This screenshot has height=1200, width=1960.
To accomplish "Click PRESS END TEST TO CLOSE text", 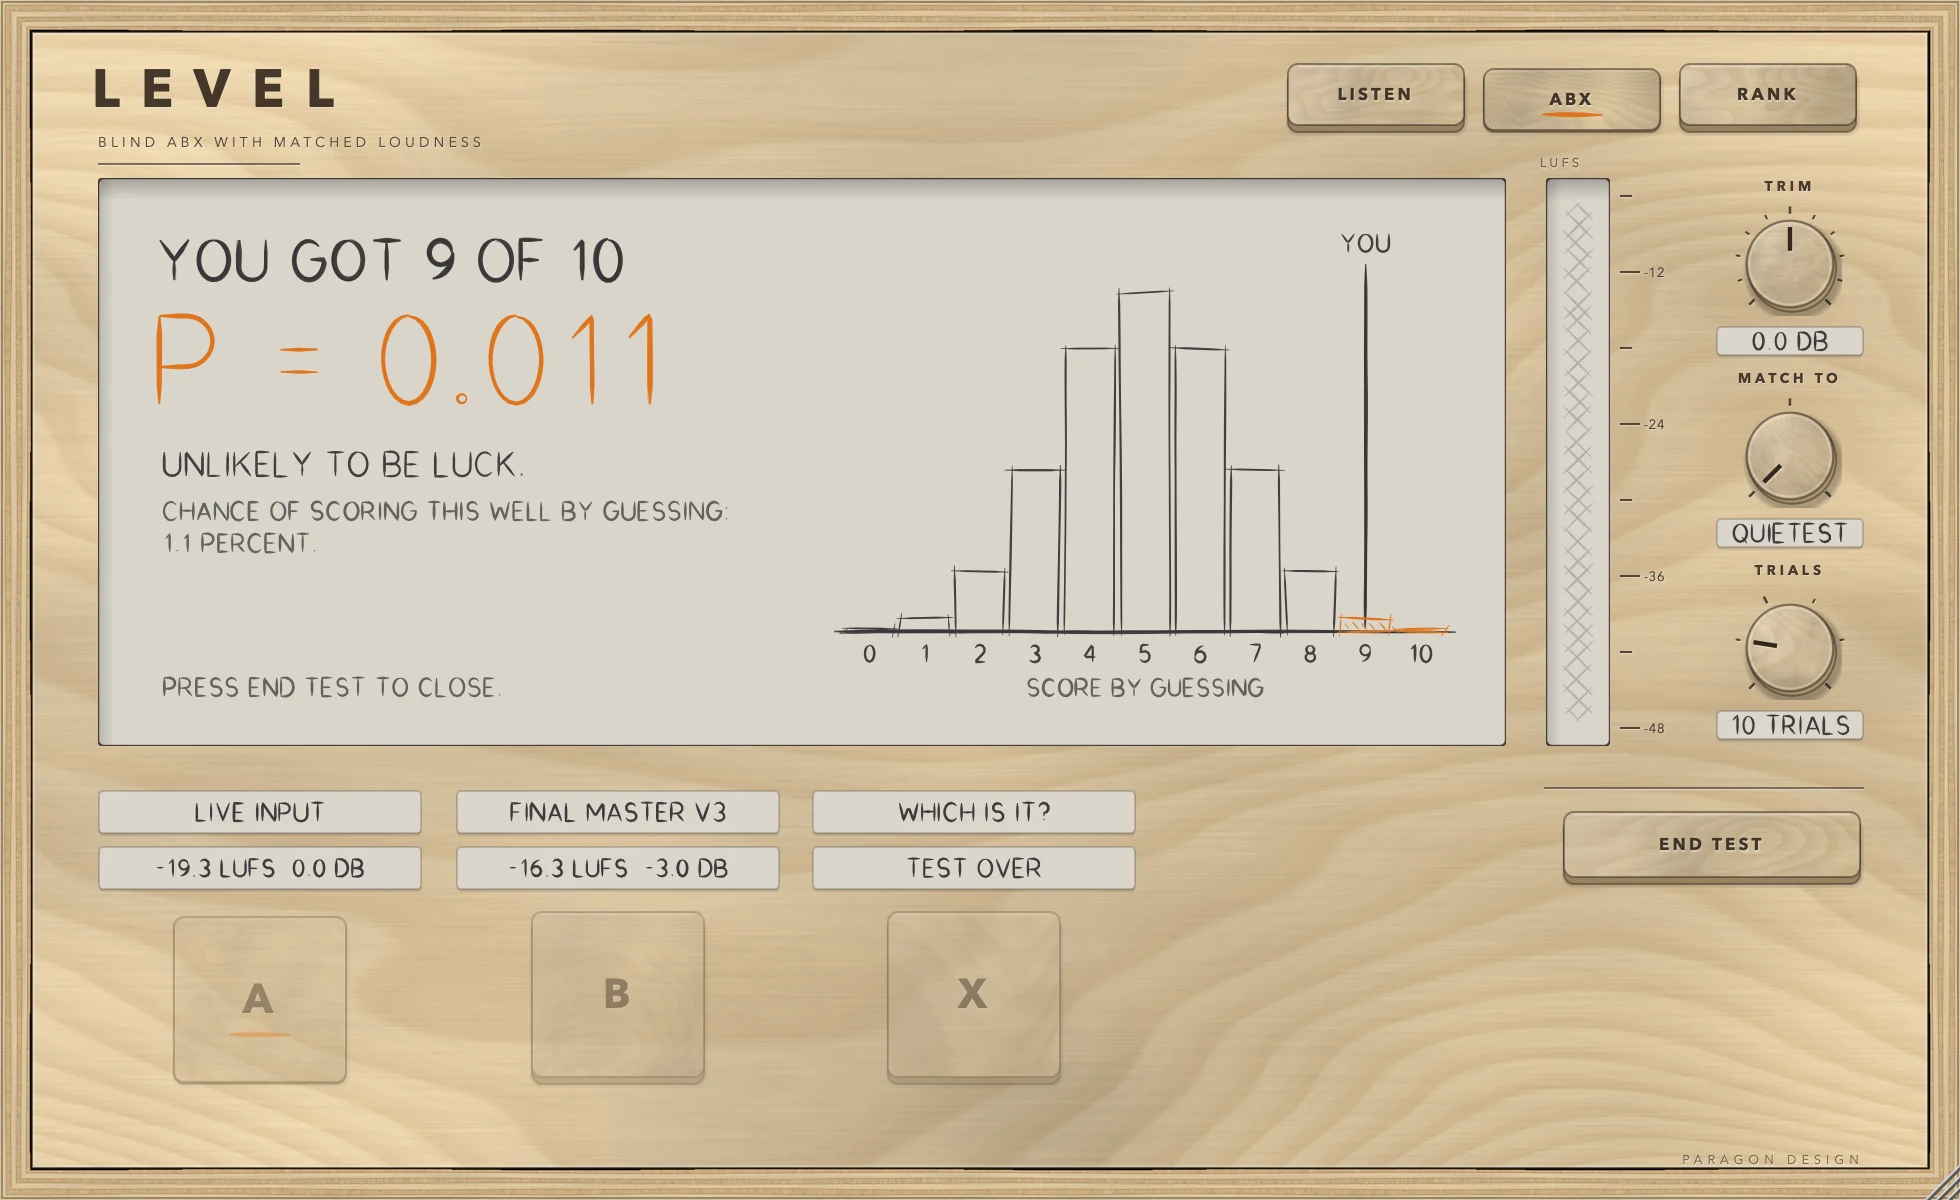I will tap(331, 687).
